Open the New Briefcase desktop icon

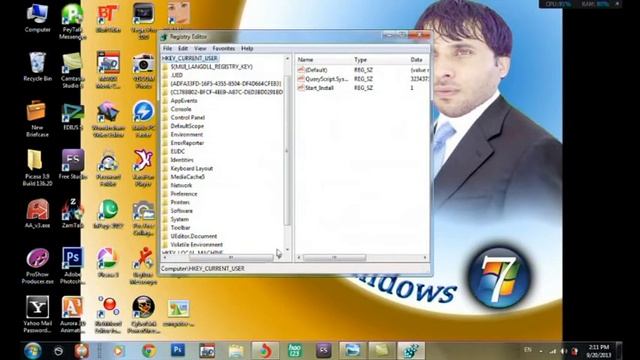(37, 118)
